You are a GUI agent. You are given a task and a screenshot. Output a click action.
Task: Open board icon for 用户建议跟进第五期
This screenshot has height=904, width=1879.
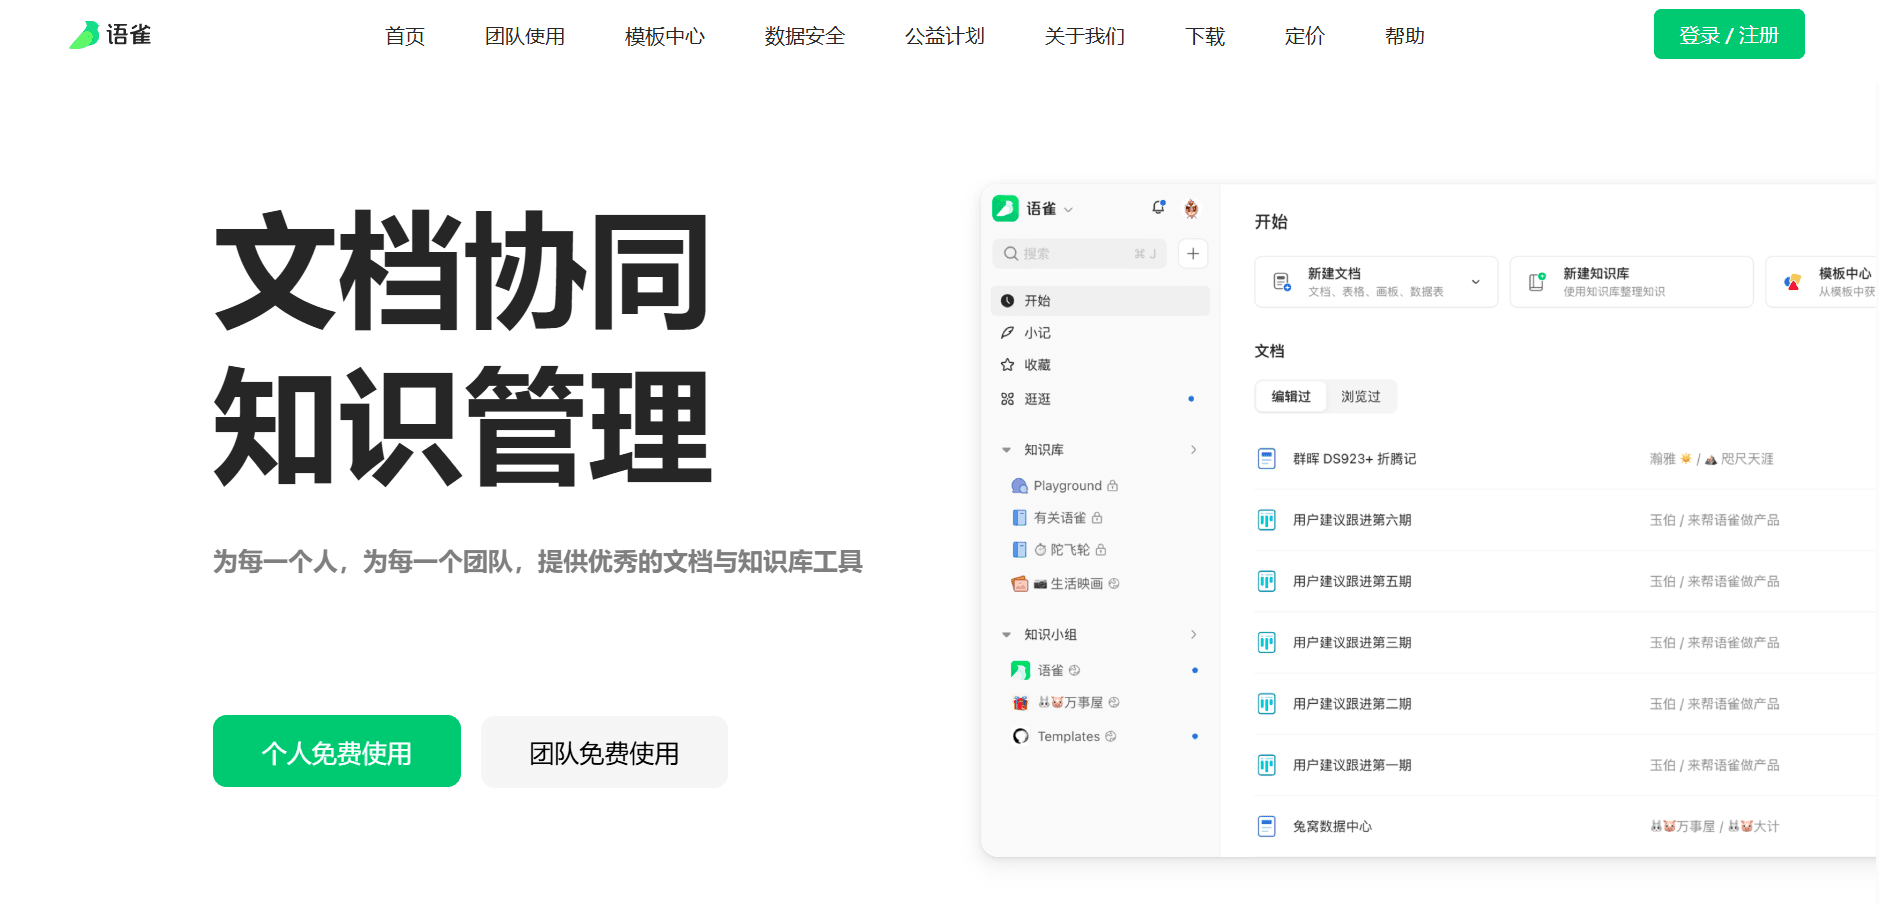click(x=1266, y=581)
